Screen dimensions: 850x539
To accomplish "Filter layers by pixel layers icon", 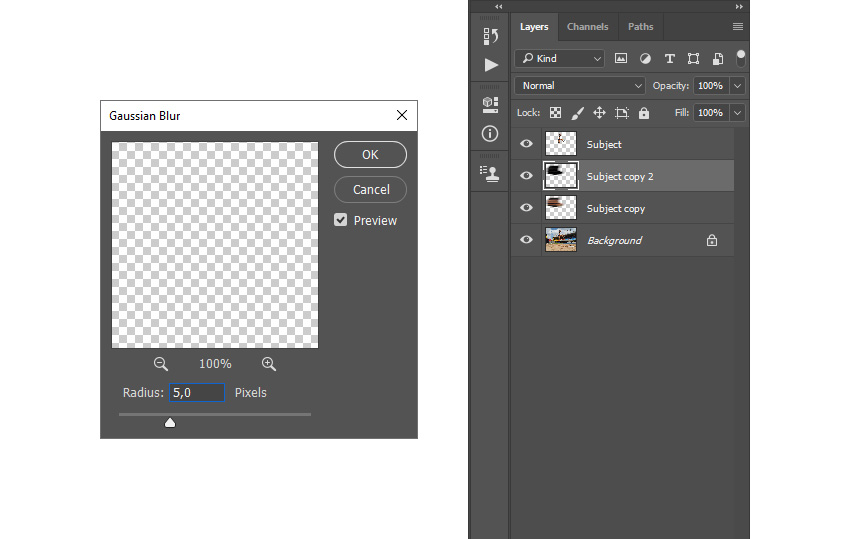I will click(x=621, y=59).
